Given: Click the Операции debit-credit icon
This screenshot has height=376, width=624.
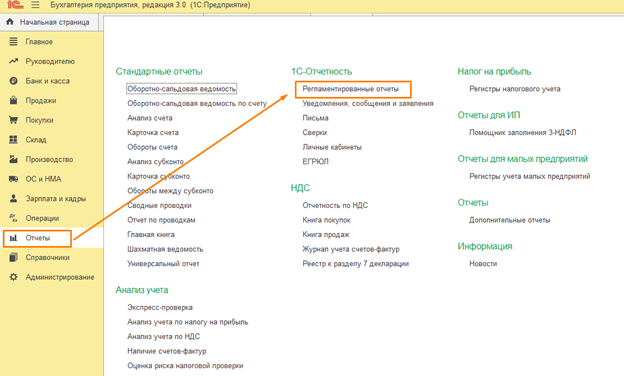Looking at the screenshot, I should [x=14, y=218].
